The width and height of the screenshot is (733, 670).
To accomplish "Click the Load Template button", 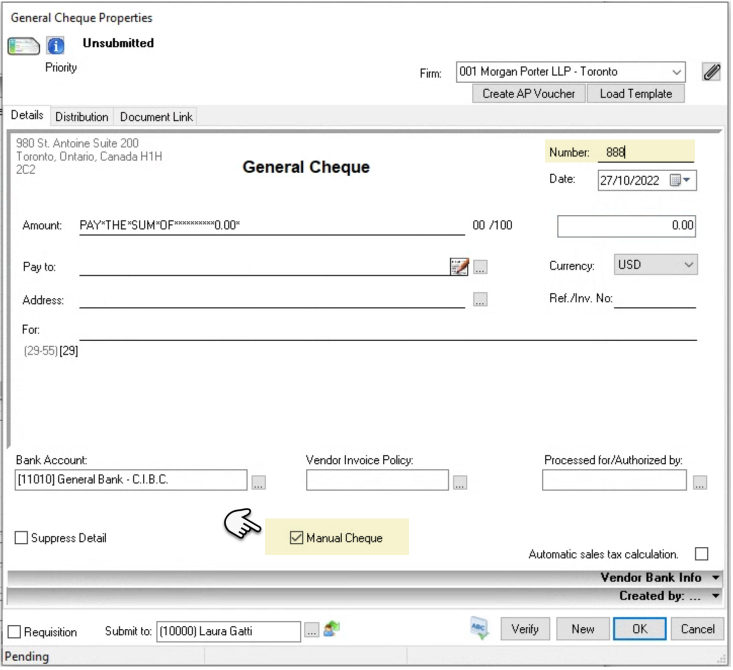I will 636,94.
